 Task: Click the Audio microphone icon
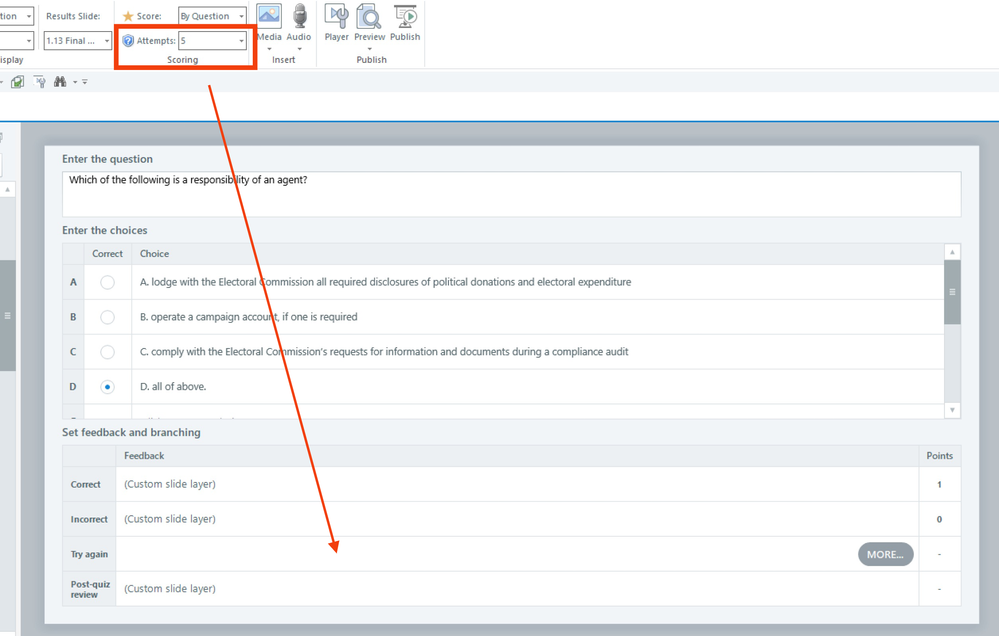(299, 16)
